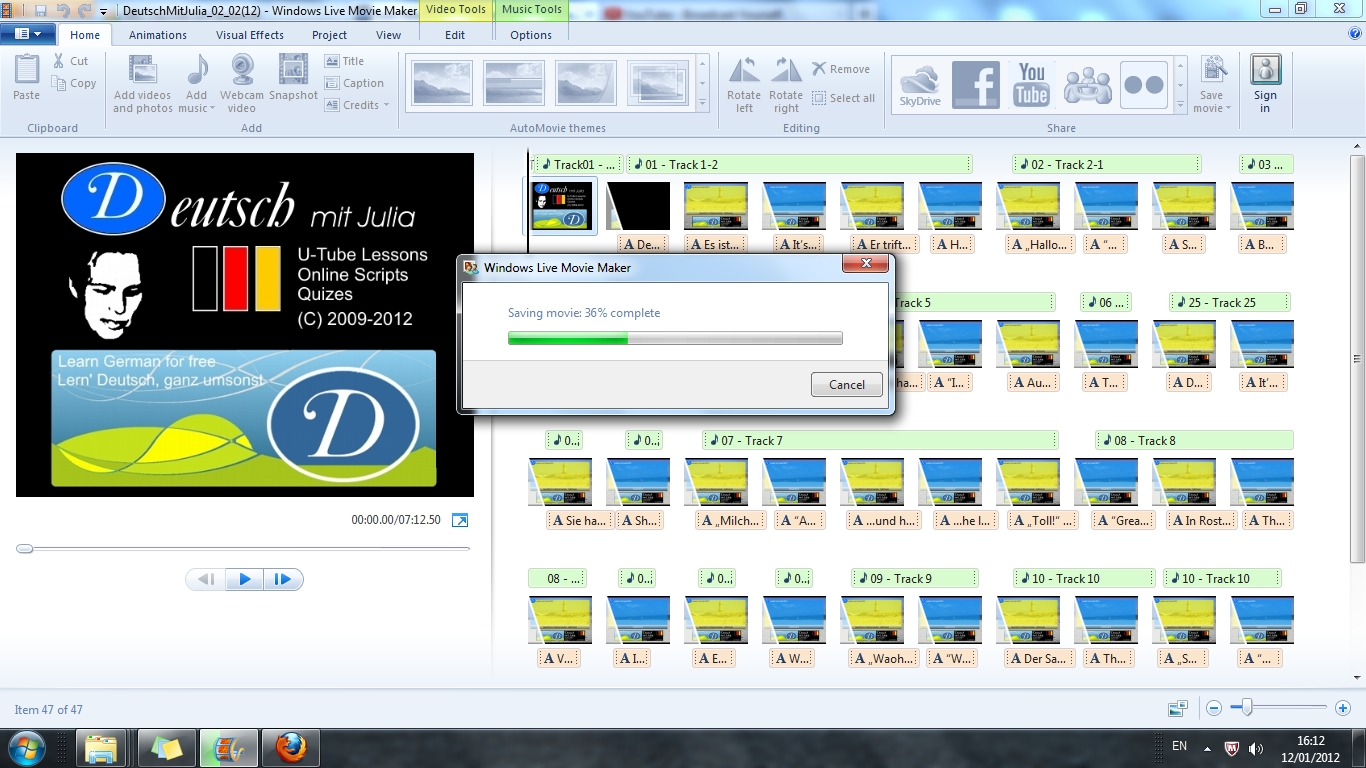Open the Visual Effects tab
Viewport: 1366px width, 768px height.
[250, 35]
